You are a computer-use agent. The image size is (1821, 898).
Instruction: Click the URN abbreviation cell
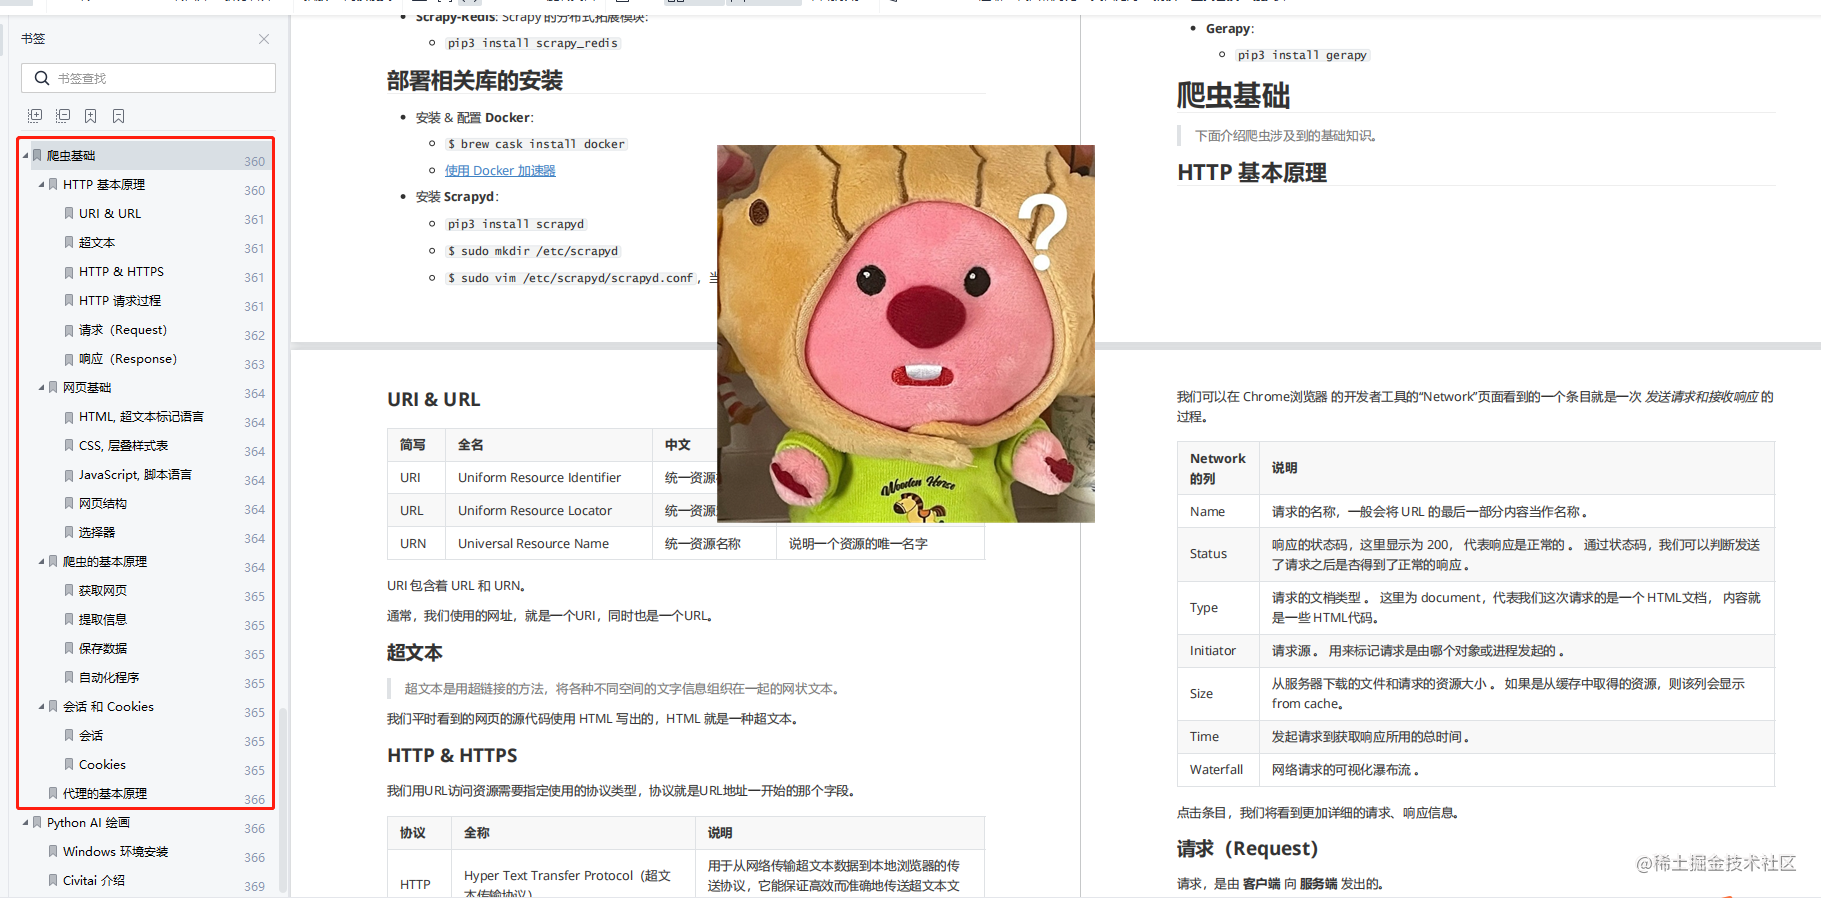pos(416,544)
